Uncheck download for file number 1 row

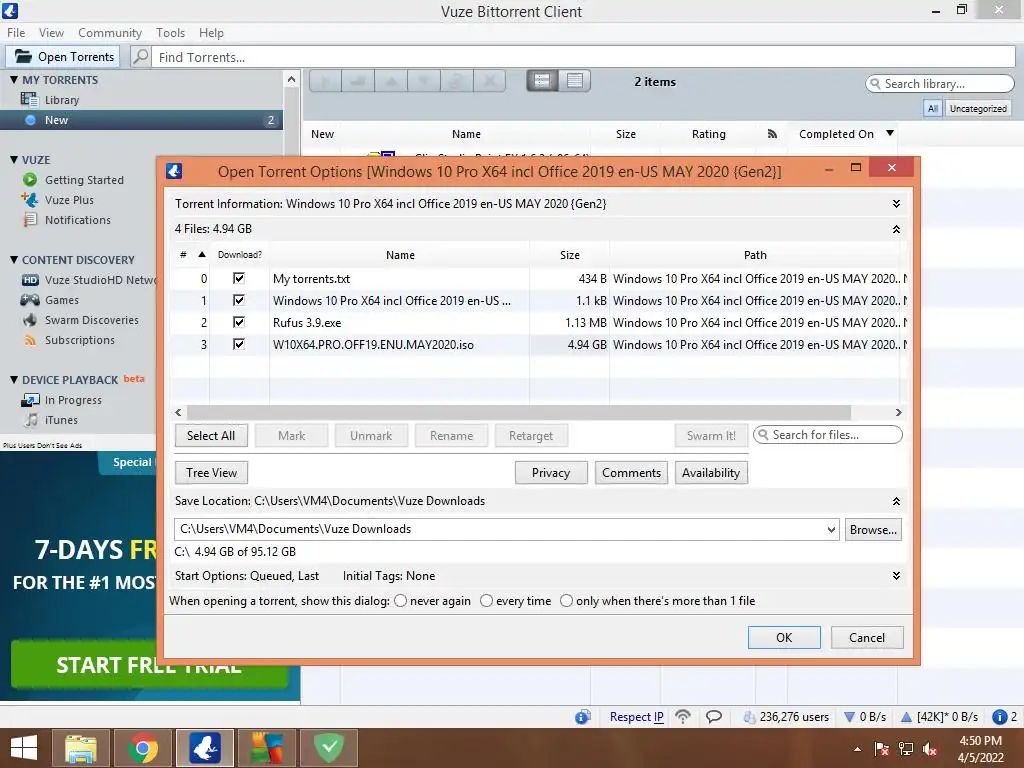[x=239, y=300]
